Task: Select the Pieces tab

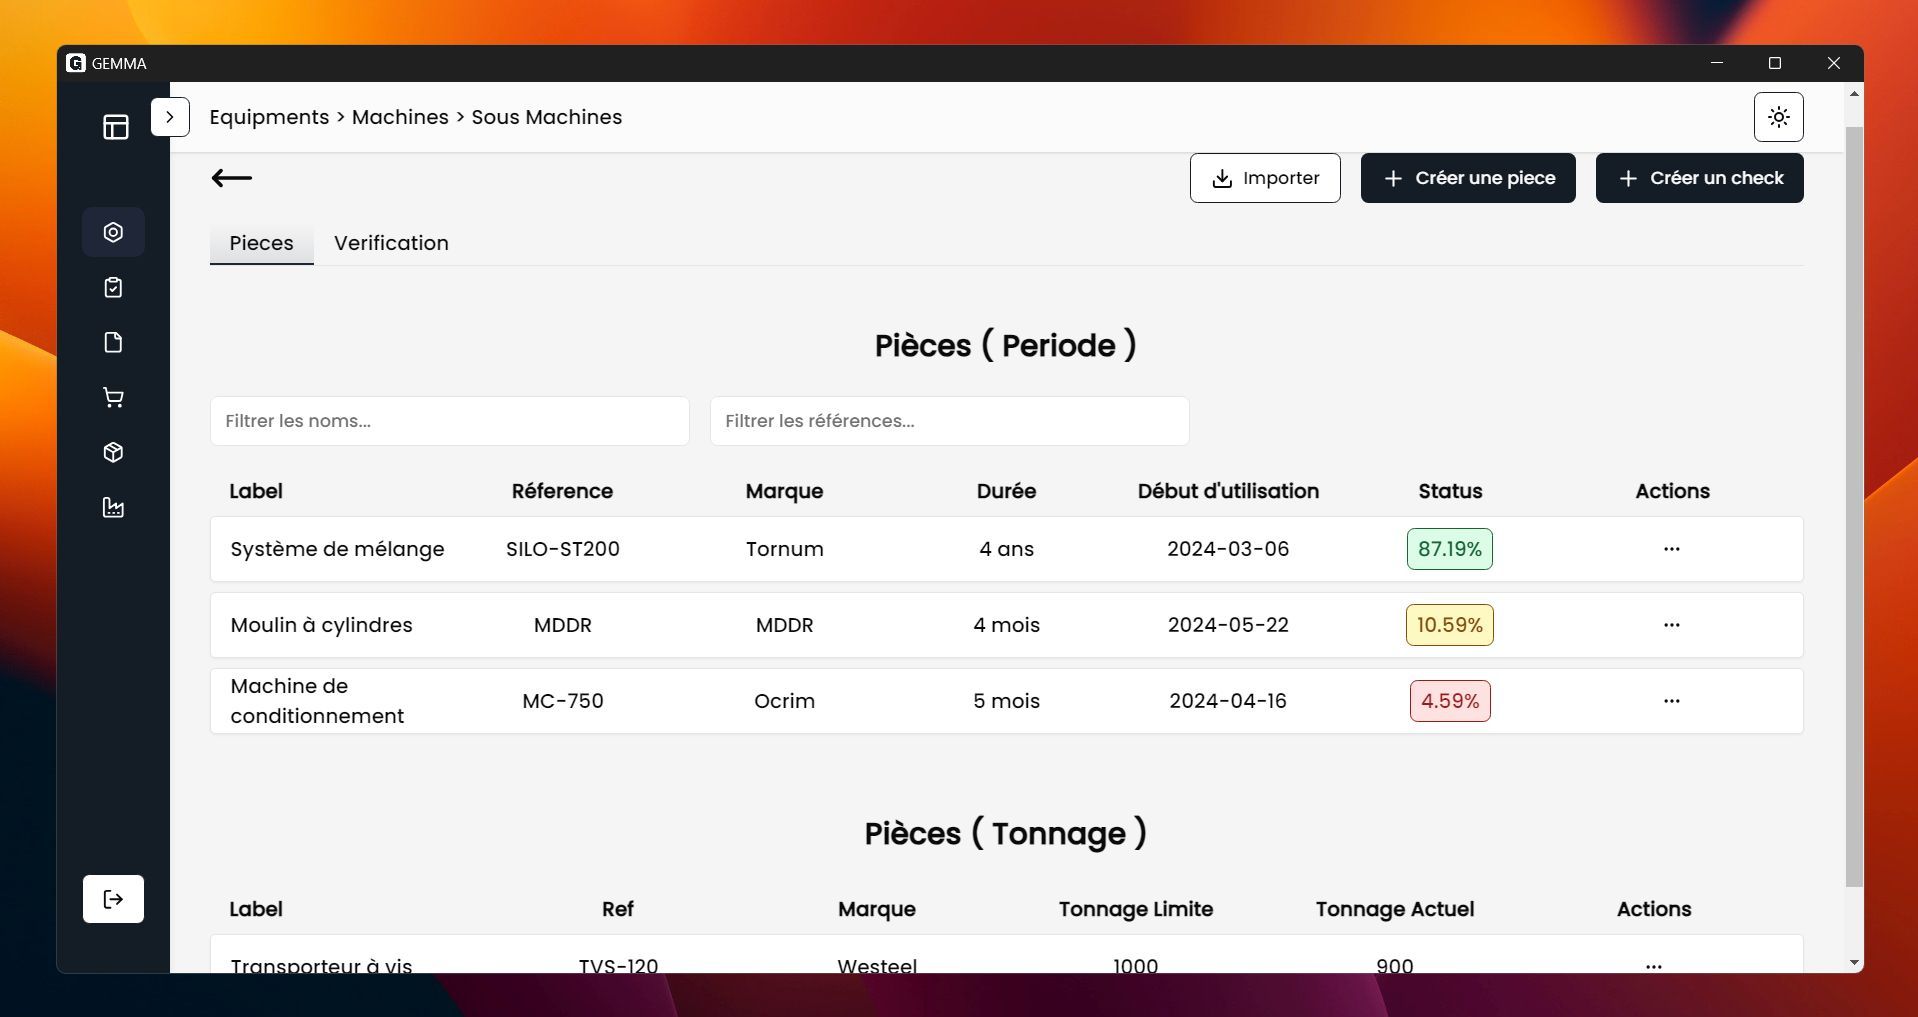Action: (x=261, y=243)
